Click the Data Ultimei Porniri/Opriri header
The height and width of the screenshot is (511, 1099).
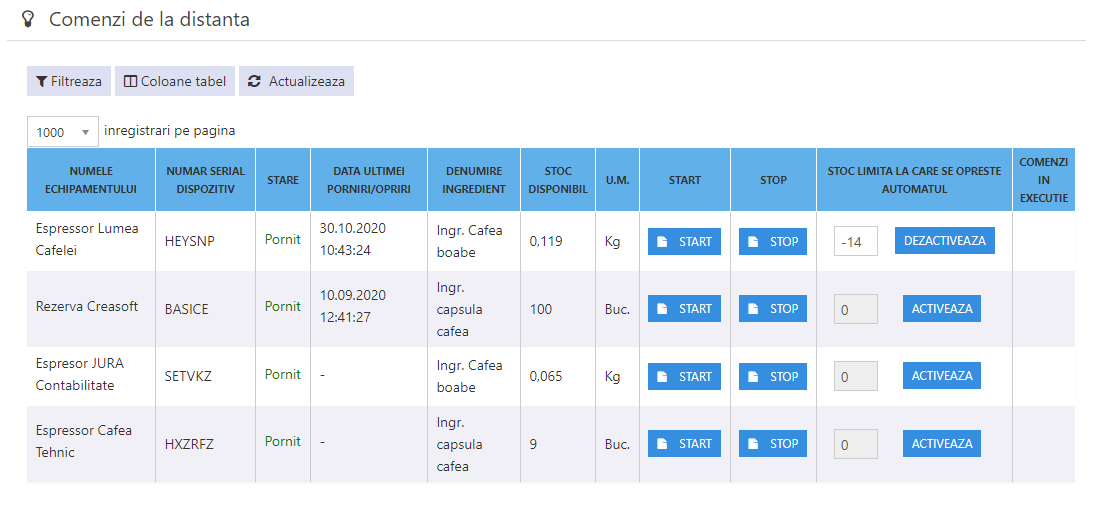coord(369,180)
